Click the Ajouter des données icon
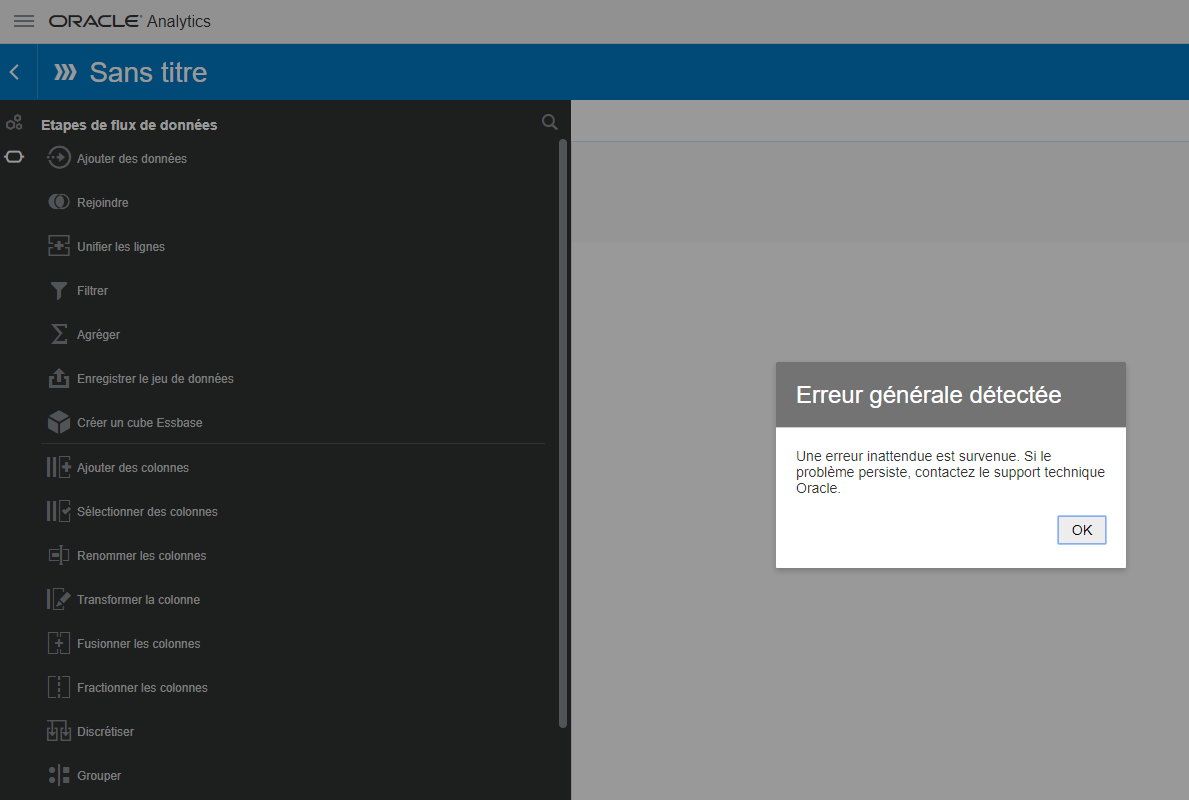Viewport: 1189px width, 800px height. tap(58, 158)
